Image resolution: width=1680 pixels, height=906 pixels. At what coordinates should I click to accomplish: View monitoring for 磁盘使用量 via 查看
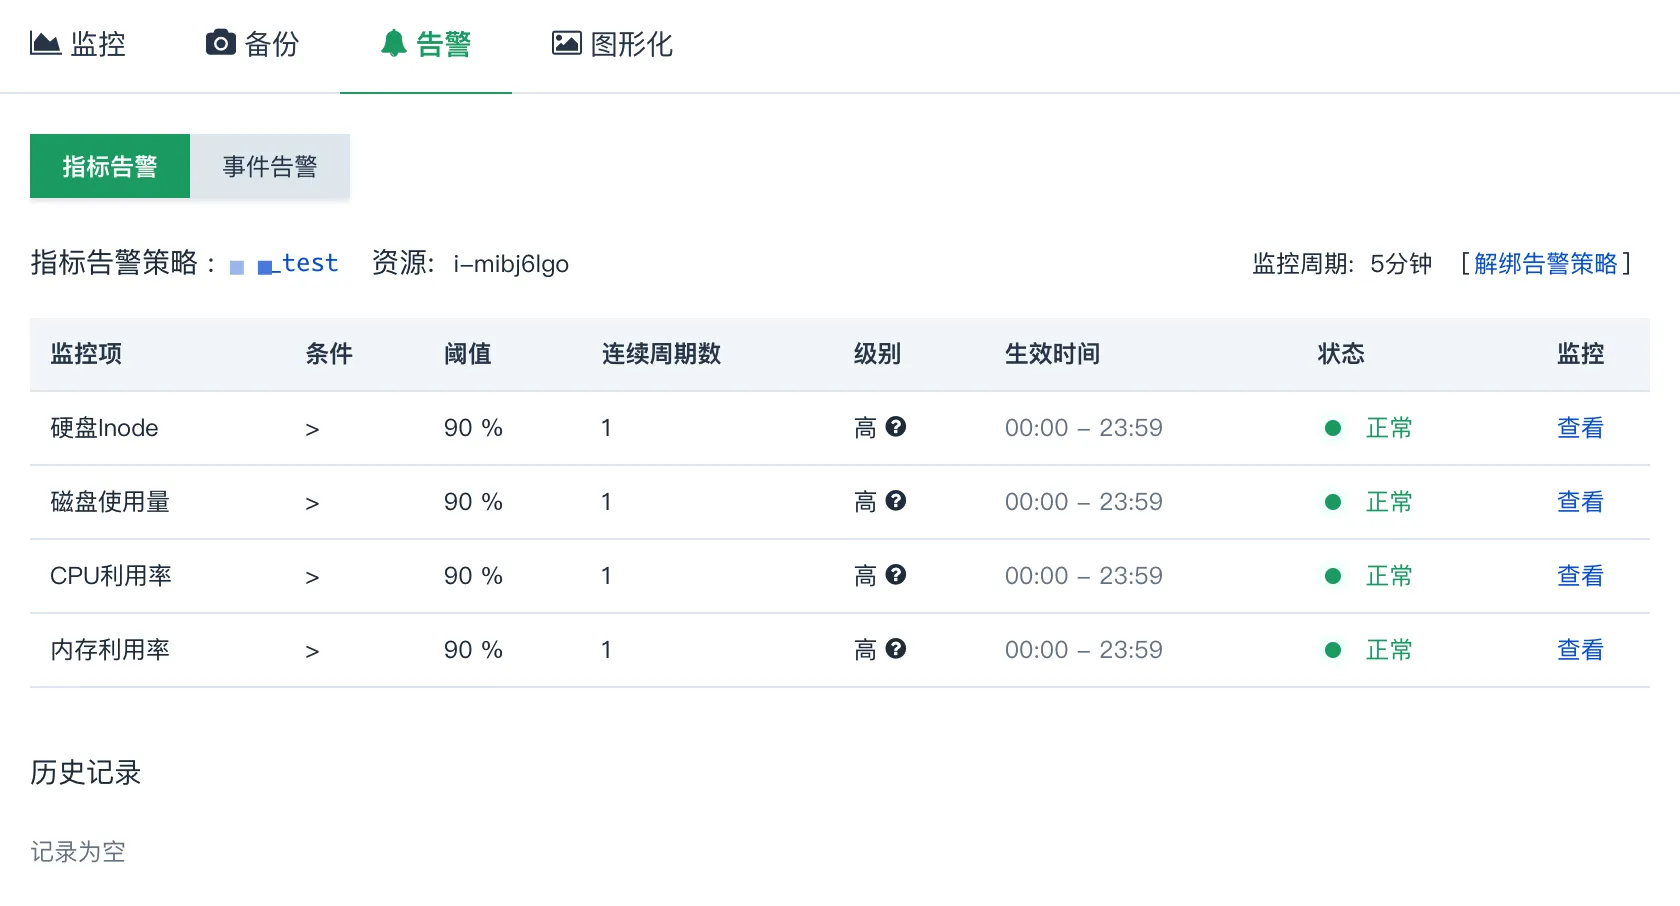pyautogui.click(x=1580, y=502)
